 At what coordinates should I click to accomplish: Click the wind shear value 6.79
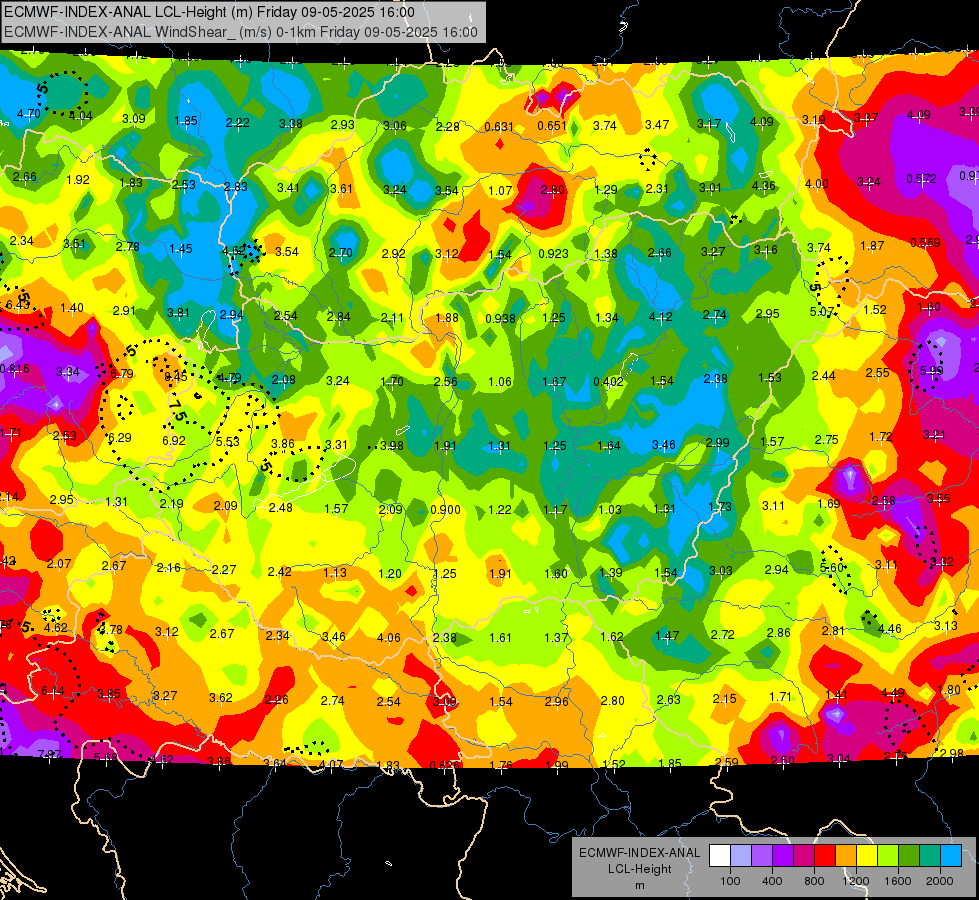122,373
